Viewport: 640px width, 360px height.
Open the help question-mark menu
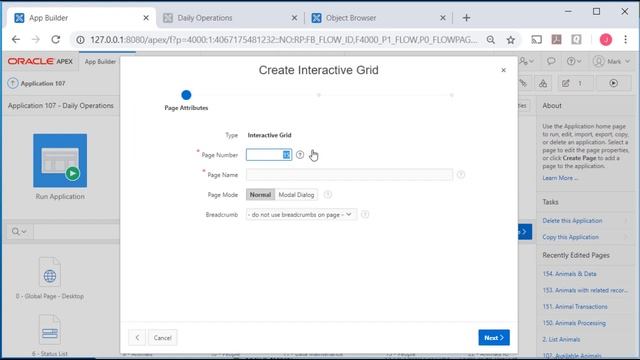click(x=573, y=61)
